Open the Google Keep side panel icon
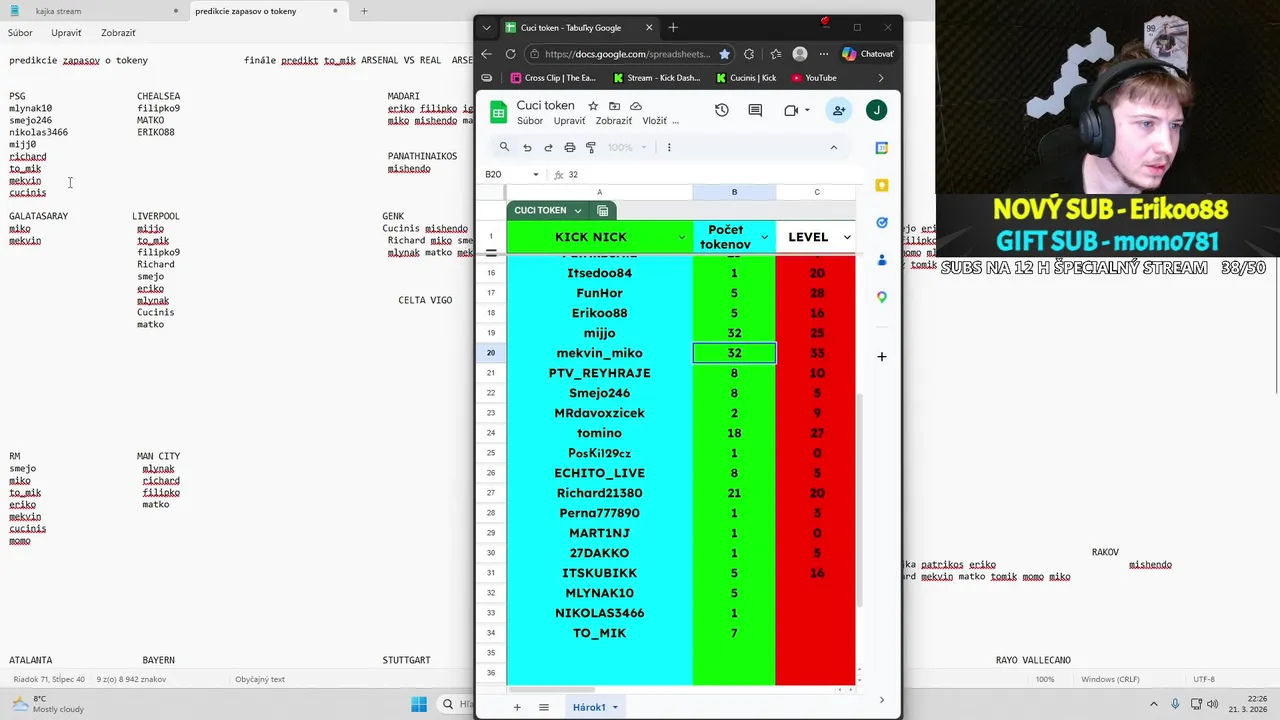1280x720 pixels. [881, 185]
